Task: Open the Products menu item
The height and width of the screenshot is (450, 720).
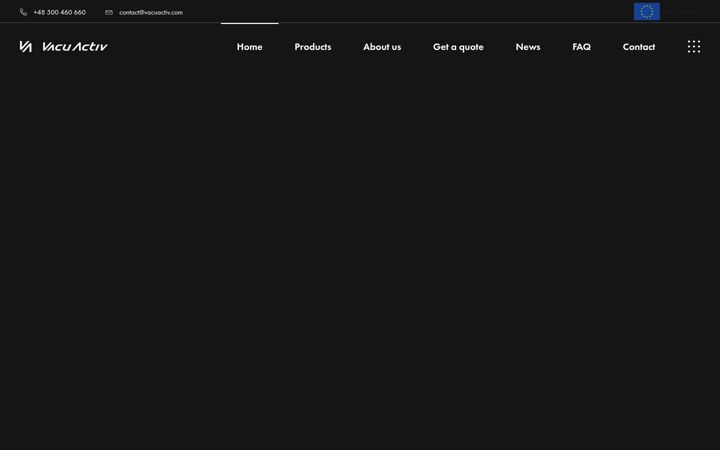Action: 313,47
